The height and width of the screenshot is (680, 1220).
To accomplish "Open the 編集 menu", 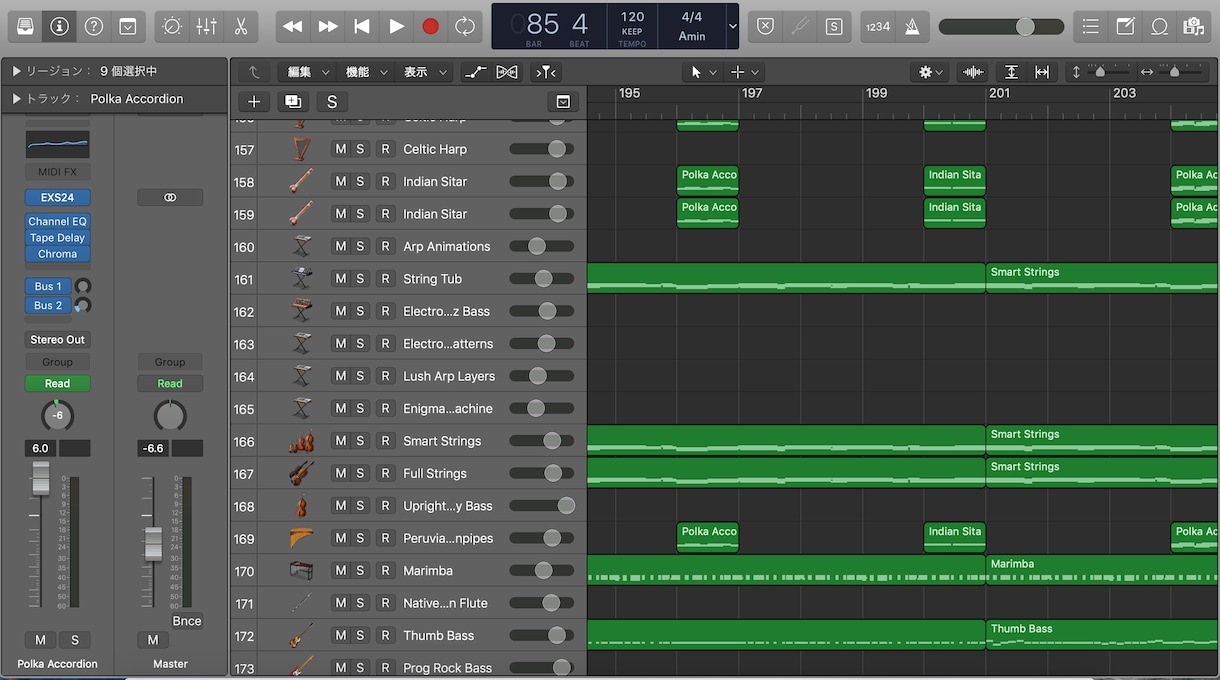I will pyautogui.click(x=306, y=72).
